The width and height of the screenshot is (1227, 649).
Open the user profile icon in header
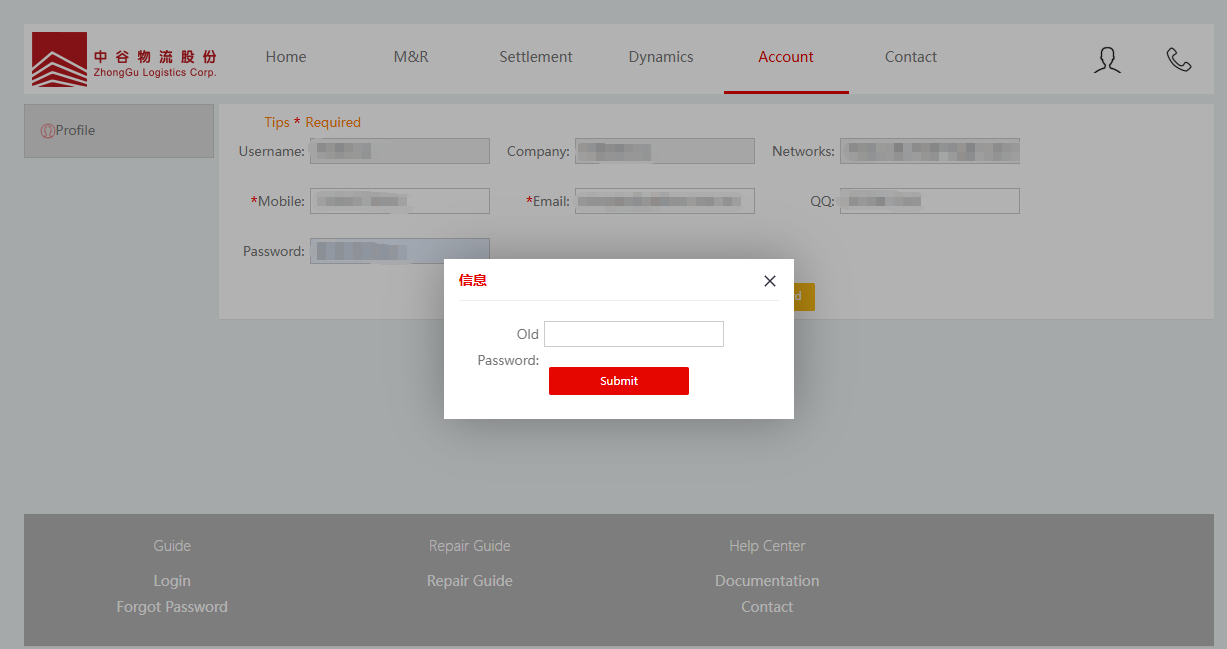tap(1107, 60)
